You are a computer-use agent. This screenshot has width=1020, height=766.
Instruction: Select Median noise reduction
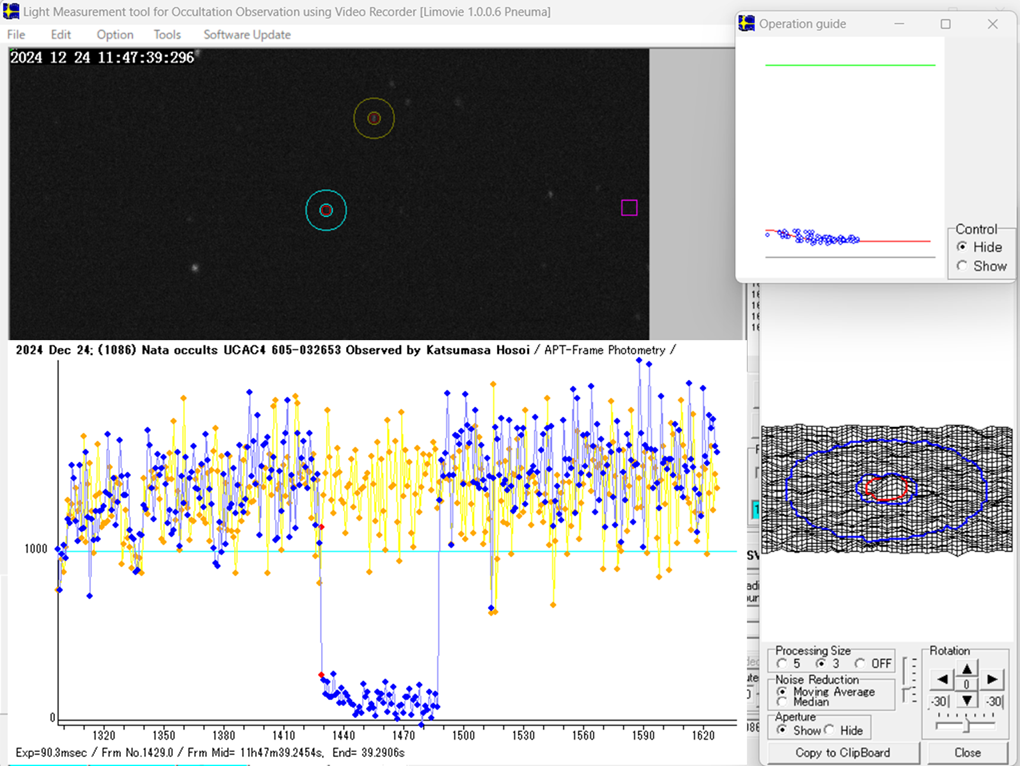[x=782, y=702]
